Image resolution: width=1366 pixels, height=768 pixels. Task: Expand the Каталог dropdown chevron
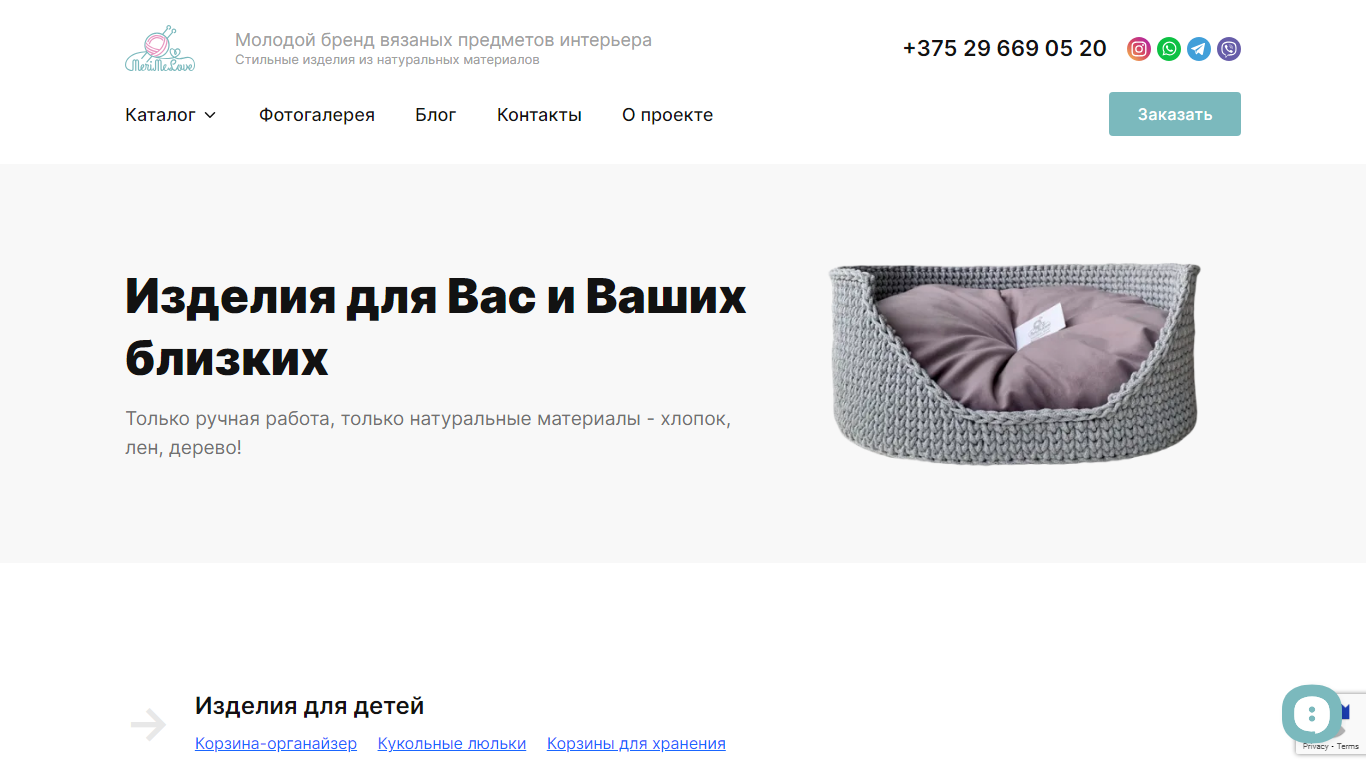[210, 115]
